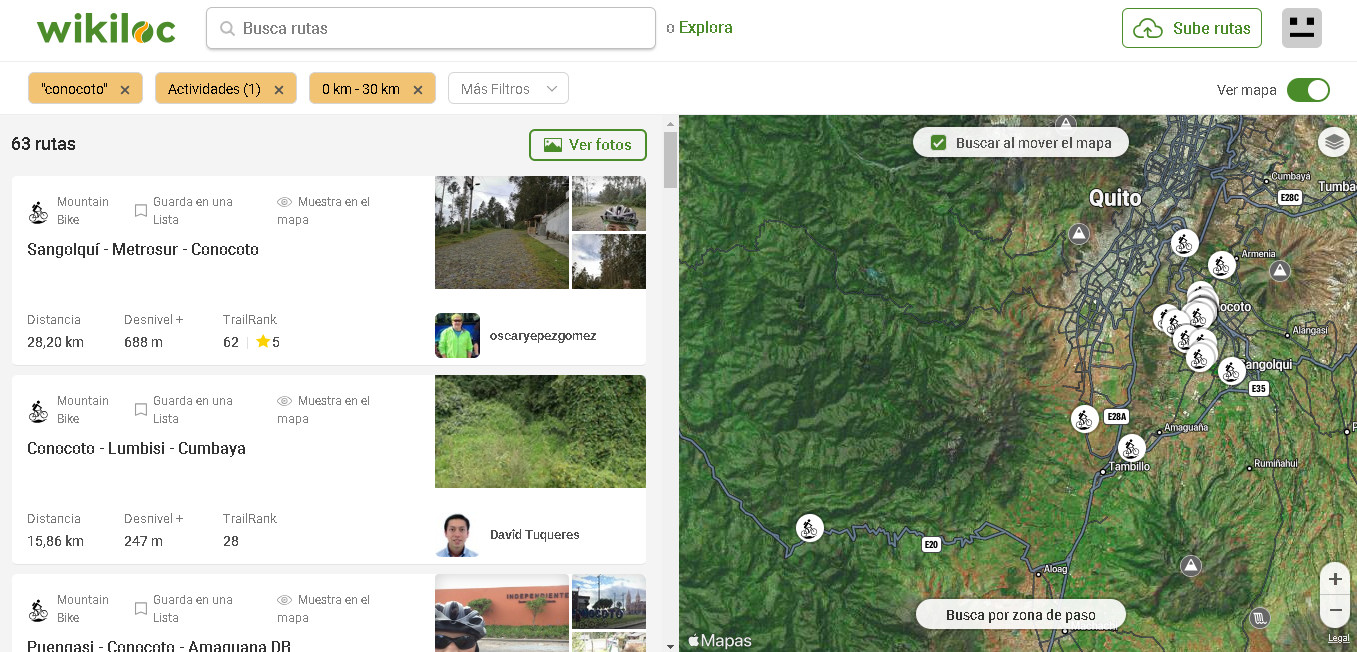The image size is (1357, 652).
Task: Open the large cobblestone road photo
Action: click(502, 233)
